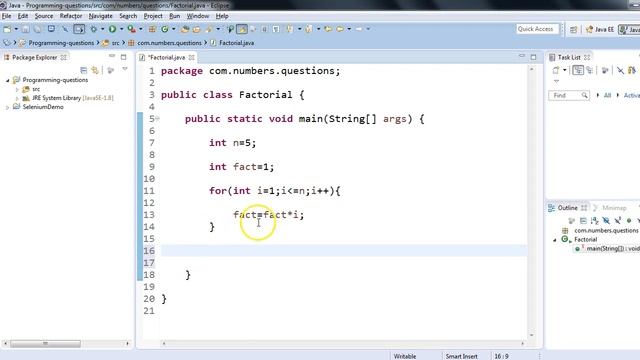Click the Package Explorer tab
Image resolution: width=640 pixels, height=360 pixels.
[x=34, y=58]
